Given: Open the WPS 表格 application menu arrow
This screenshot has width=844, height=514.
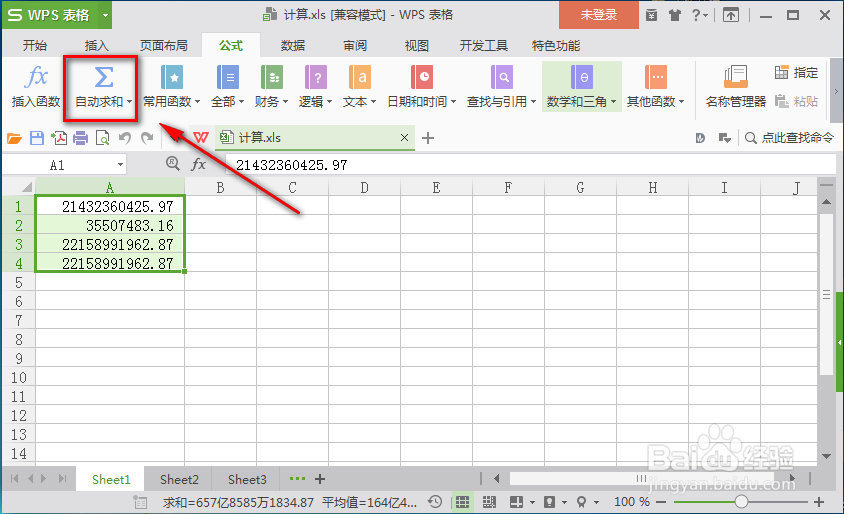Looking at the screenshot, I should [x=106, y=15].
